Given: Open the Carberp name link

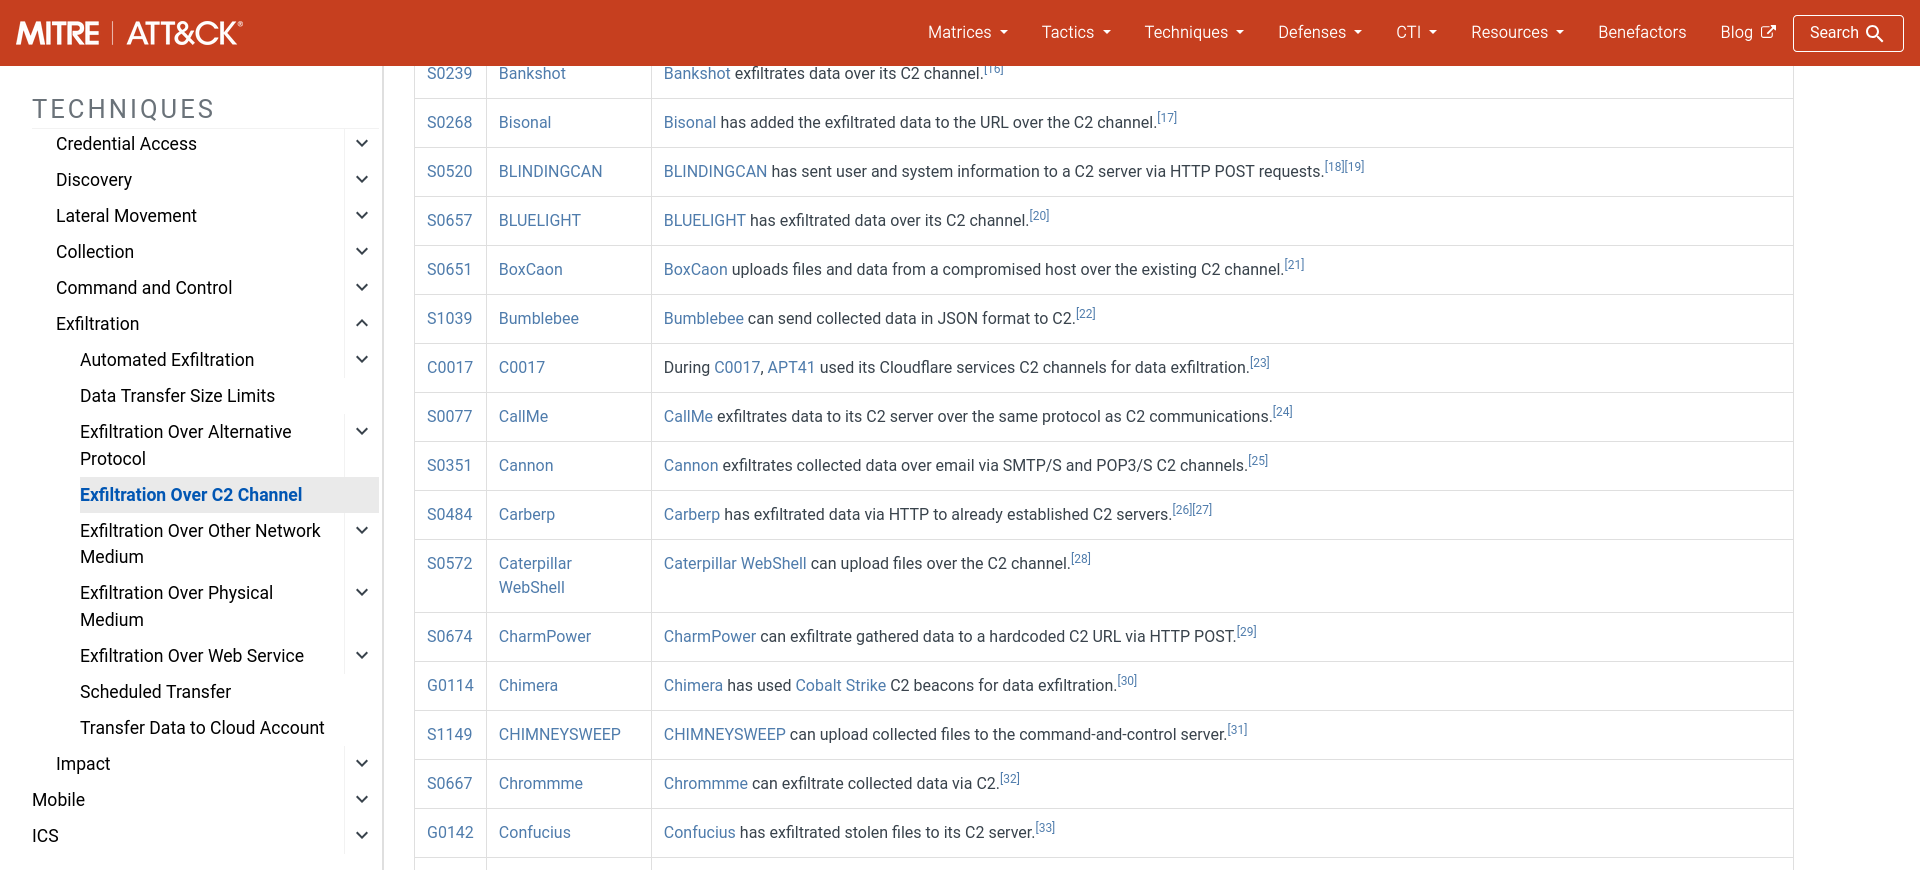Looking at the screenshot, I should click(x=526, y=515).
